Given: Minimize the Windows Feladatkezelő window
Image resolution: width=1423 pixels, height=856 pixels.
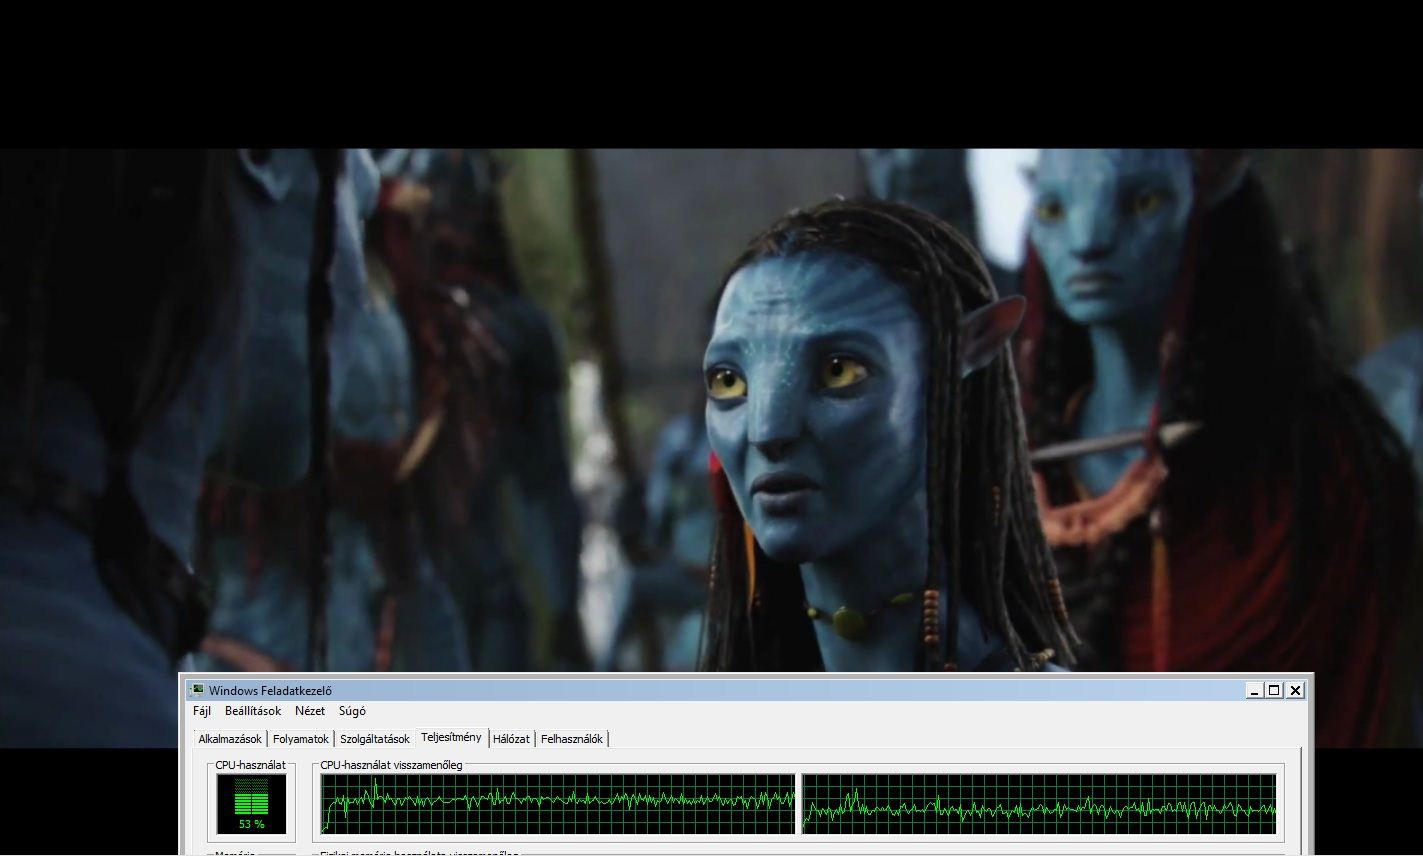Looking at the screenshot, I should point(1255,690).
